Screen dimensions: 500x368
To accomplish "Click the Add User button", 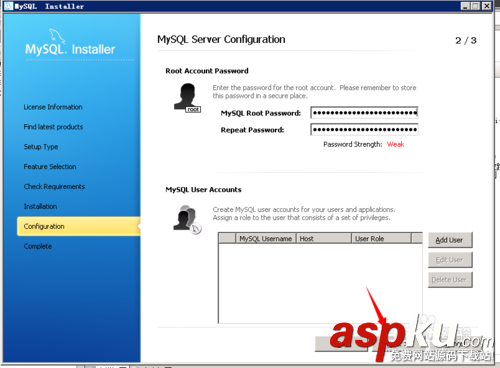I will click(x=450, y=240).
